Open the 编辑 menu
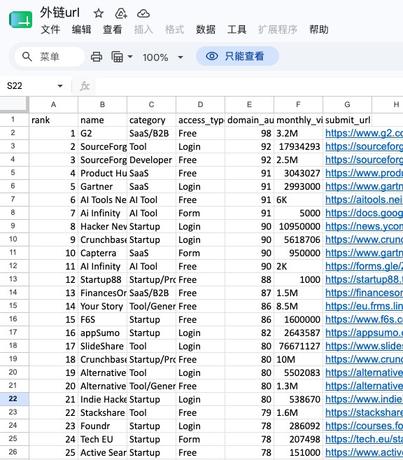This screenshot has height=460, width=403. [81, 30]
